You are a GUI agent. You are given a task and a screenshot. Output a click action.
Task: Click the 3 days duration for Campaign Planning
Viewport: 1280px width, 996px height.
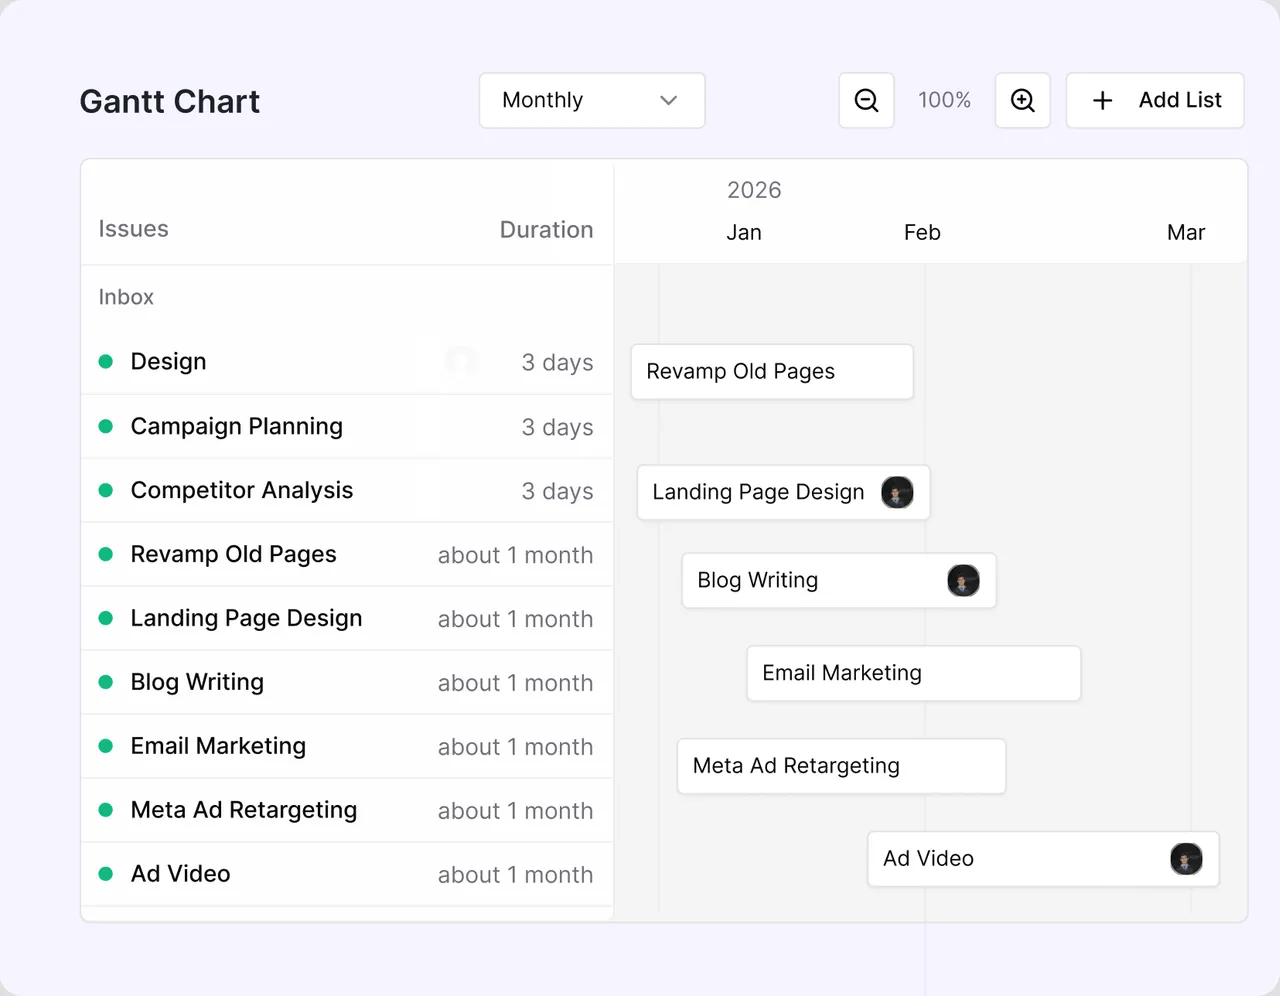pos(557,427)
